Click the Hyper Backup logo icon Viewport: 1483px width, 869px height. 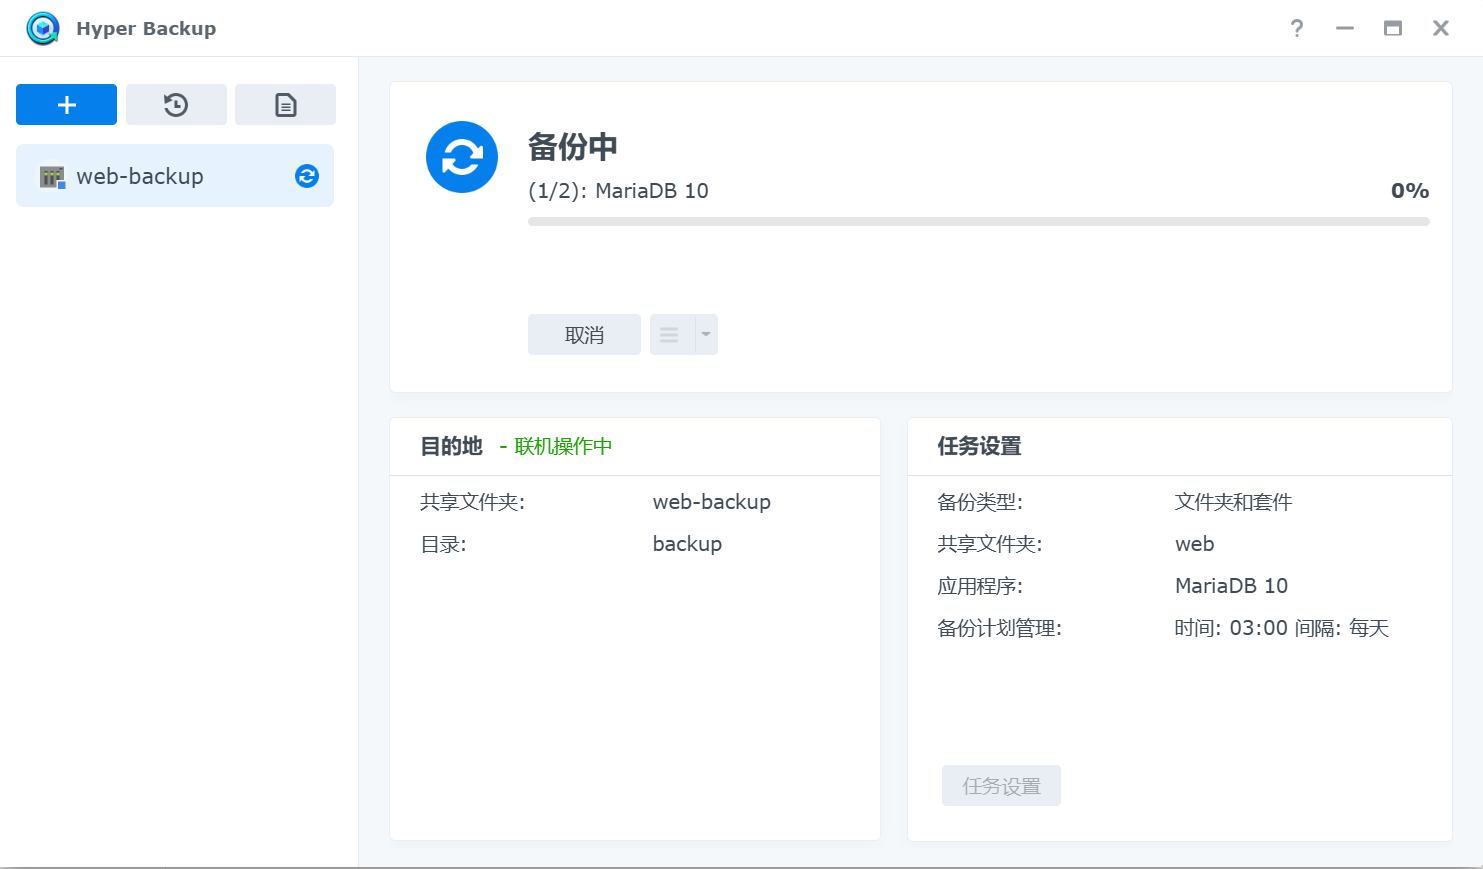pyautogui.click(x=42, y=28)
